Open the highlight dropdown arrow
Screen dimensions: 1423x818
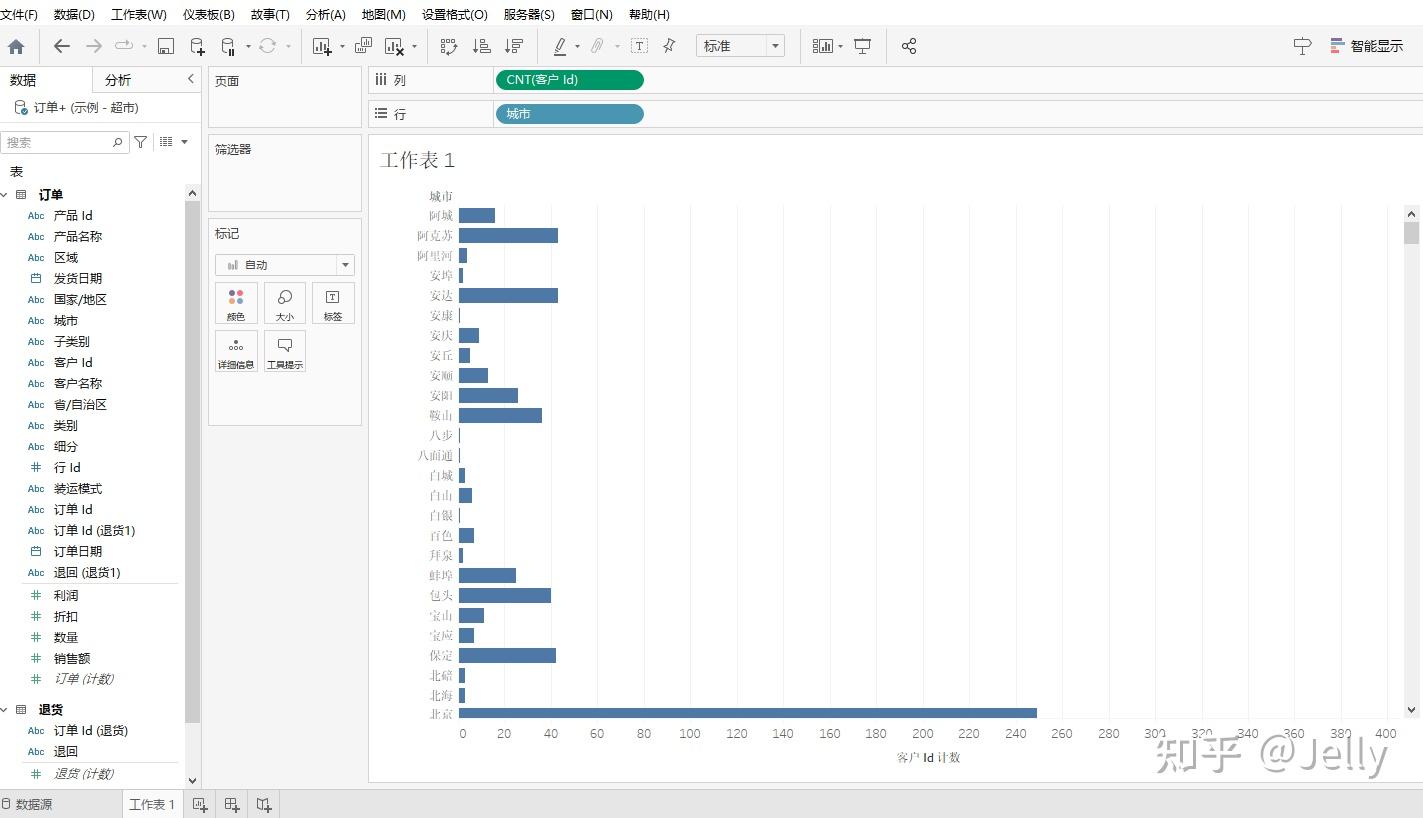(577, 46)
